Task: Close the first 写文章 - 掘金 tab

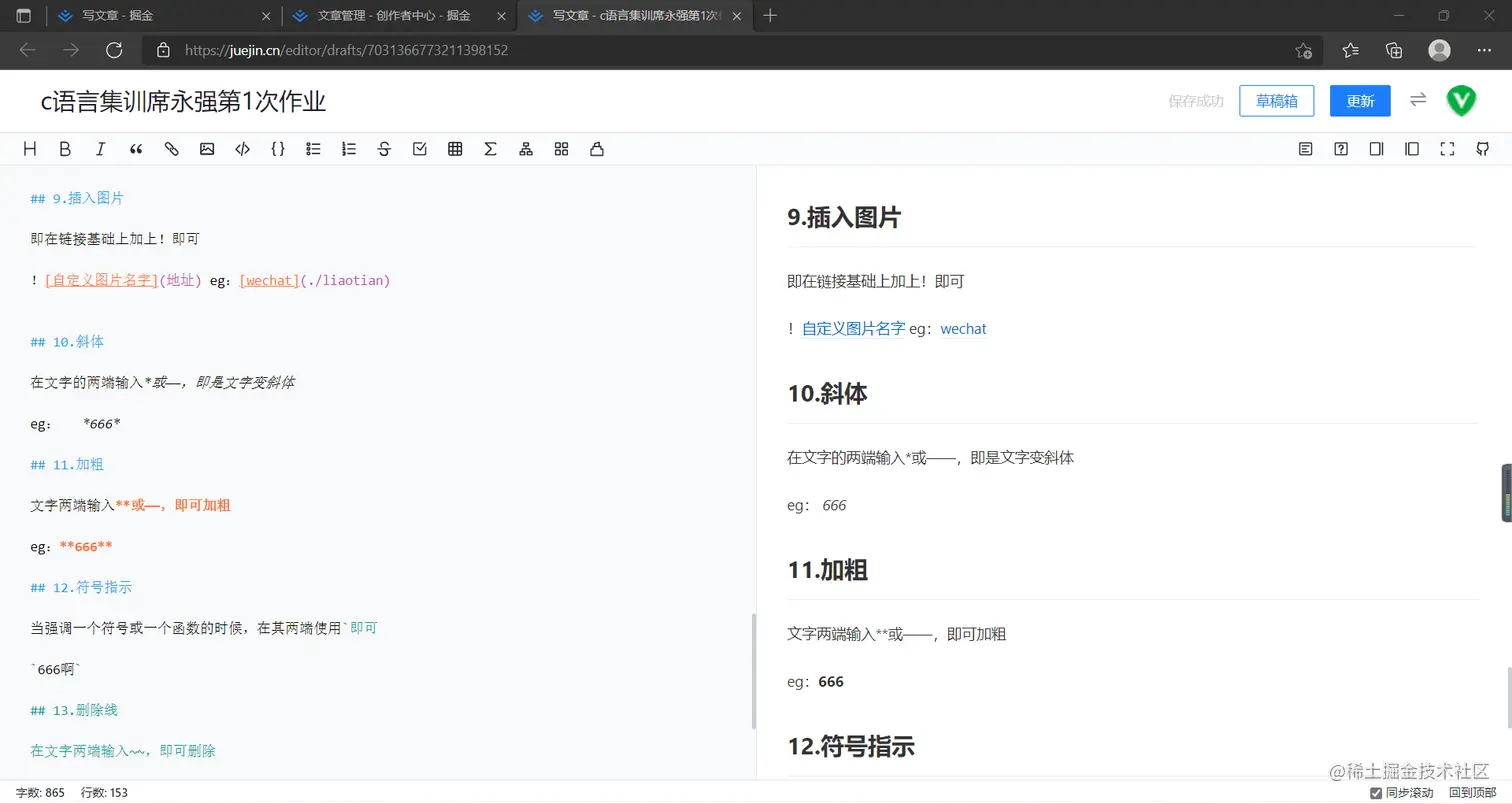Action: [x=266, y=16]
